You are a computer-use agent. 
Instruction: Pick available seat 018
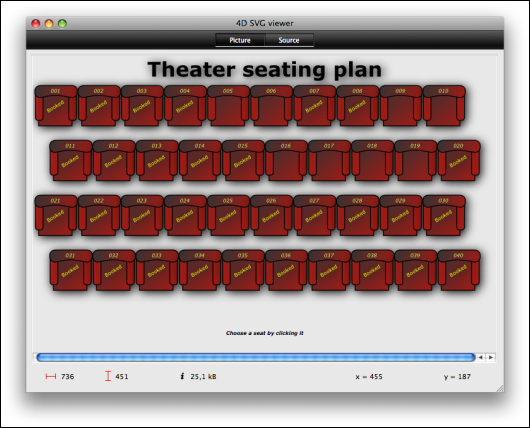372,161
